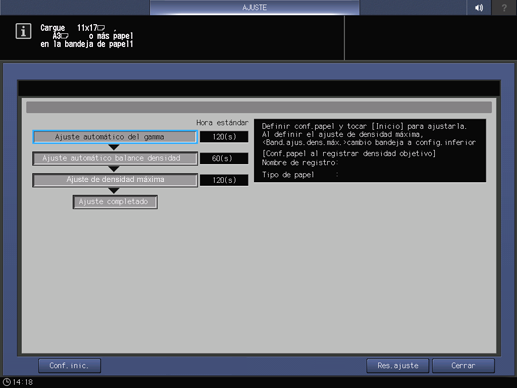
Task: Click the 14:18 time display
Action: click(x=23, y=382)
